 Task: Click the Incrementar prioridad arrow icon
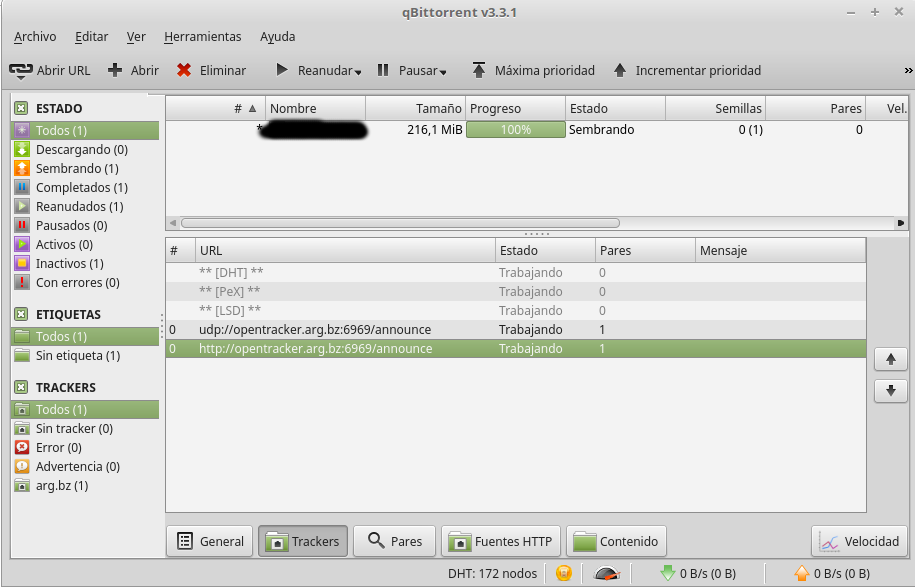(x=620, y=71)
